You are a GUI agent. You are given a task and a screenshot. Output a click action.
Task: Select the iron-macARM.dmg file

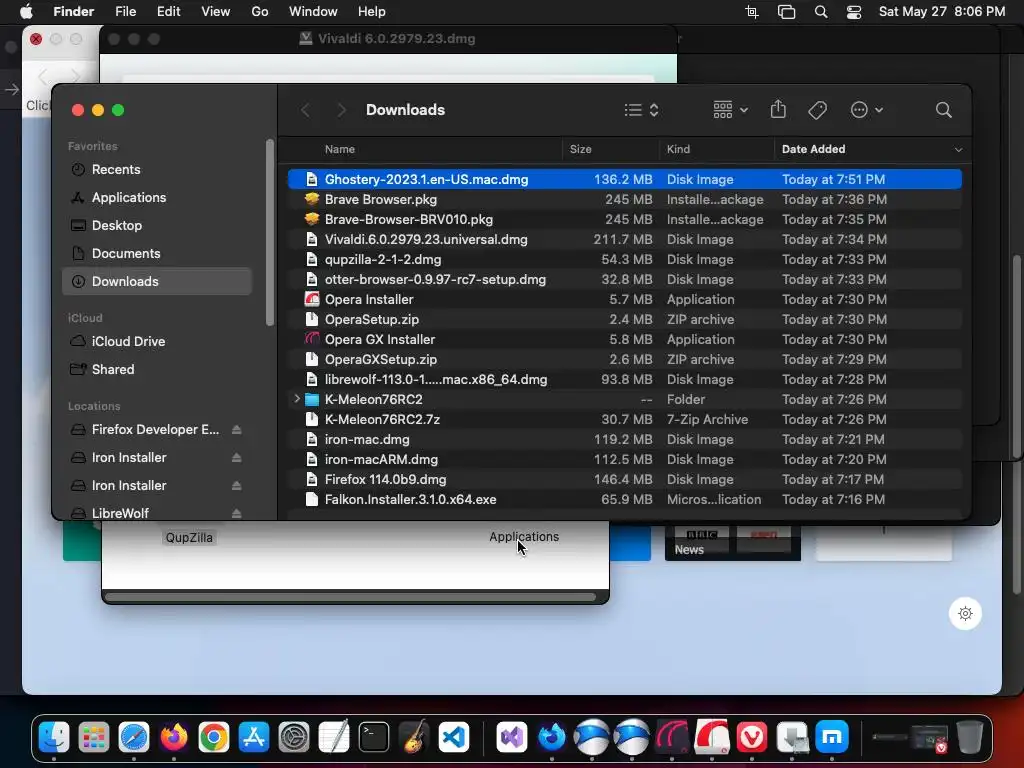click(x=624, y=459)
